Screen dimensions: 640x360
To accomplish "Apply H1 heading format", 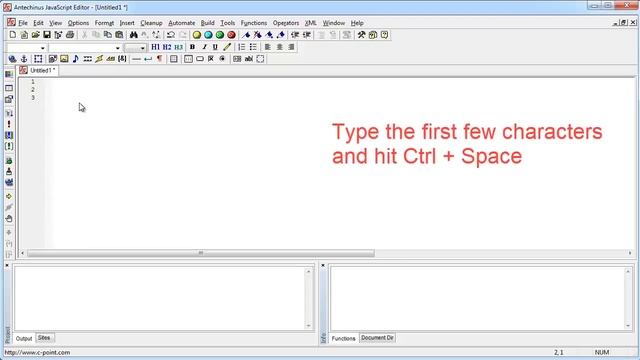I will (155, 47).
